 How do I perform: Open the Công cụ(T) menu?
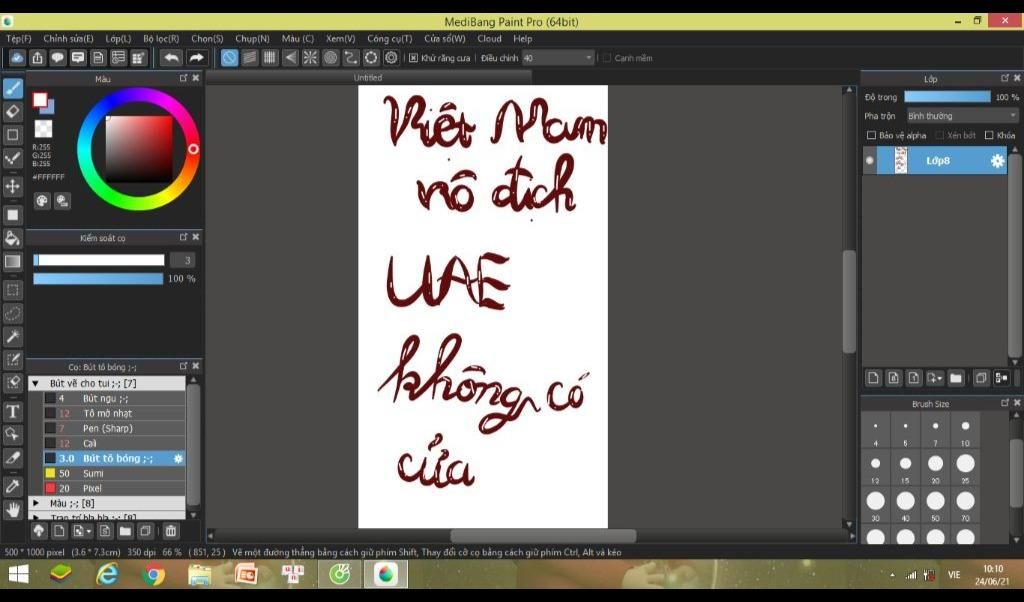389,38
